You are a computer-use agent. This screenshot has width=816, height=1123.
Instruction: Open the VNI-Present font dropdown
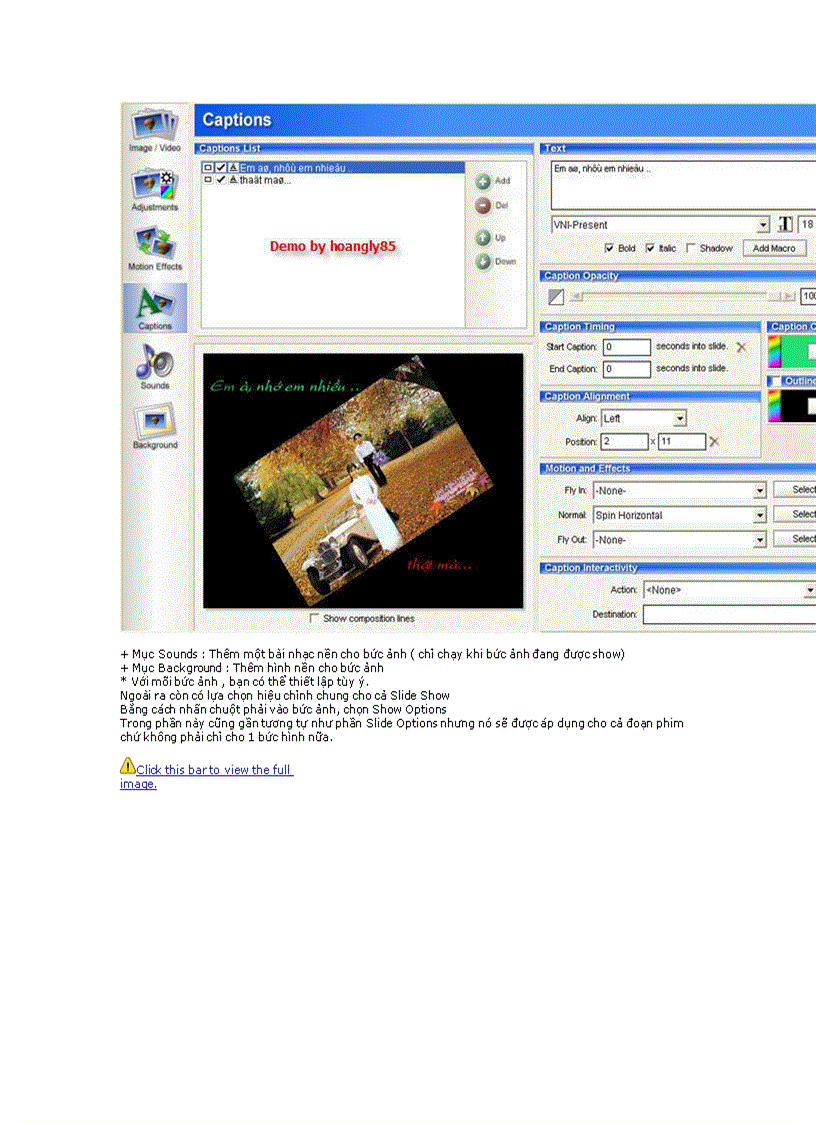[x=763, y=224]
